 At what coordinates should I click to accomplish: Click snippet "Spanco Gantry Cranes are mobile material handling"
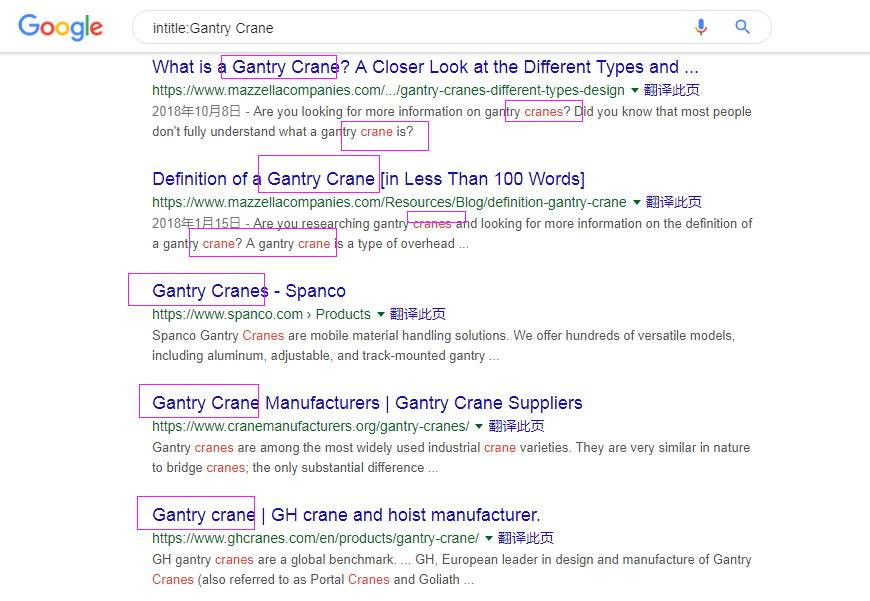(x=329, y=336)
